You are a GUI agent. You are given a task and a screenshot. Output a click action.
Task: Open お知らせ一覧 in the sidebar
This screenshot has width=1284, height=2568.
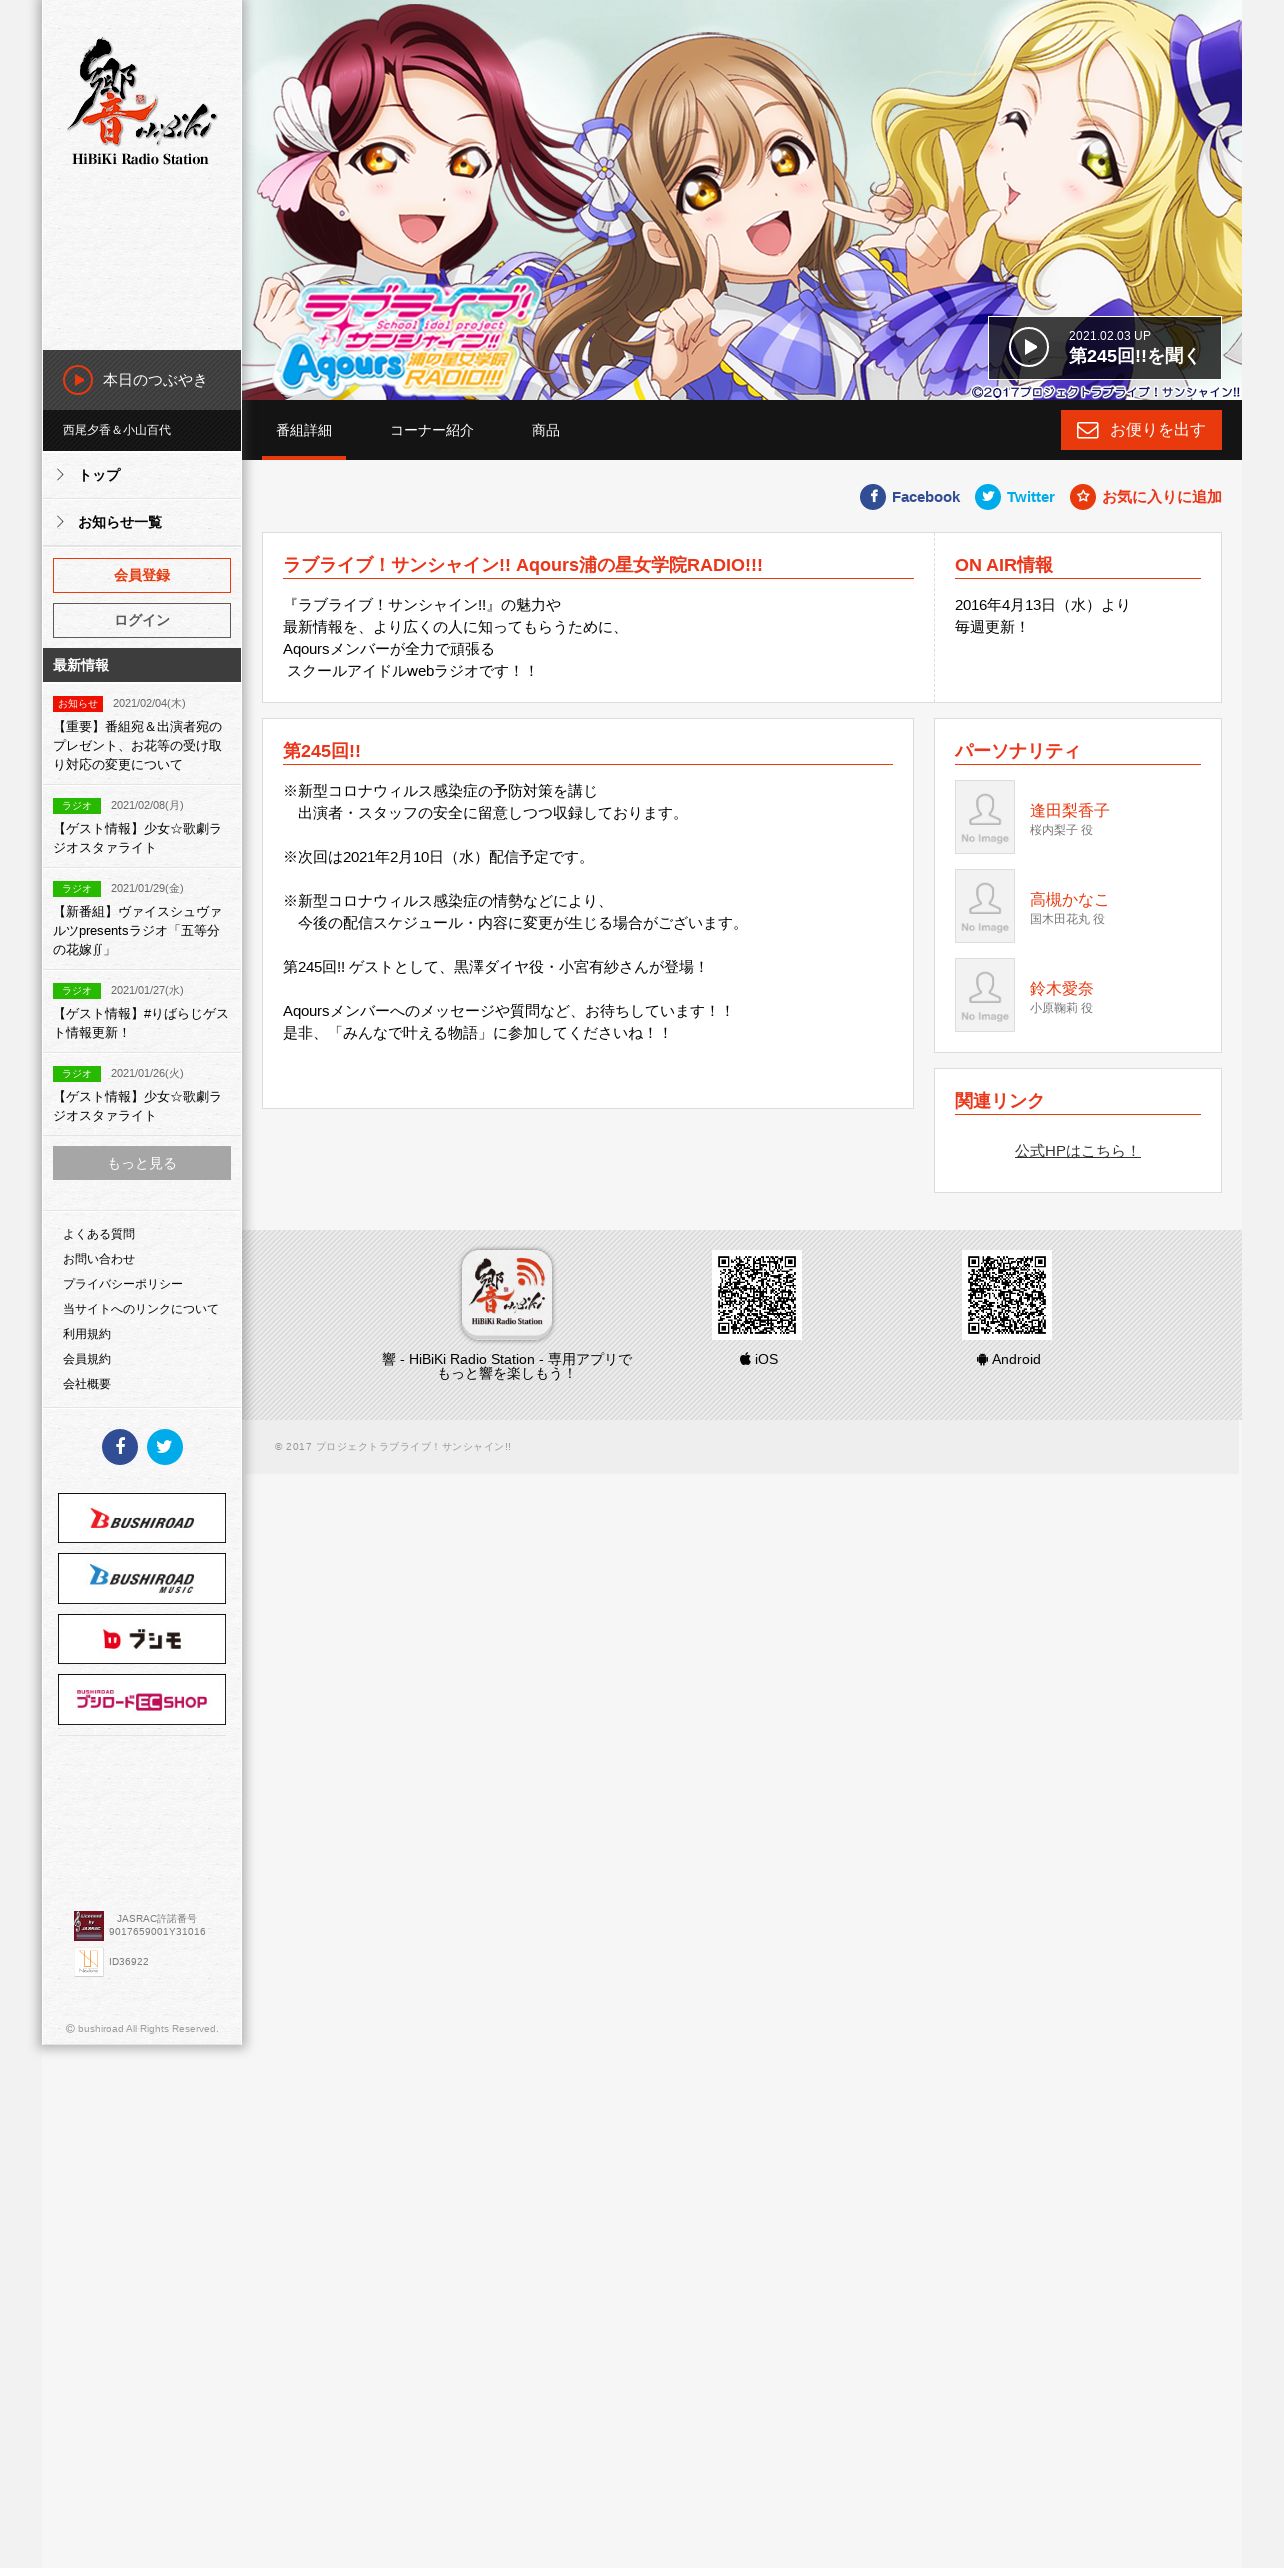tap(142, 522)
